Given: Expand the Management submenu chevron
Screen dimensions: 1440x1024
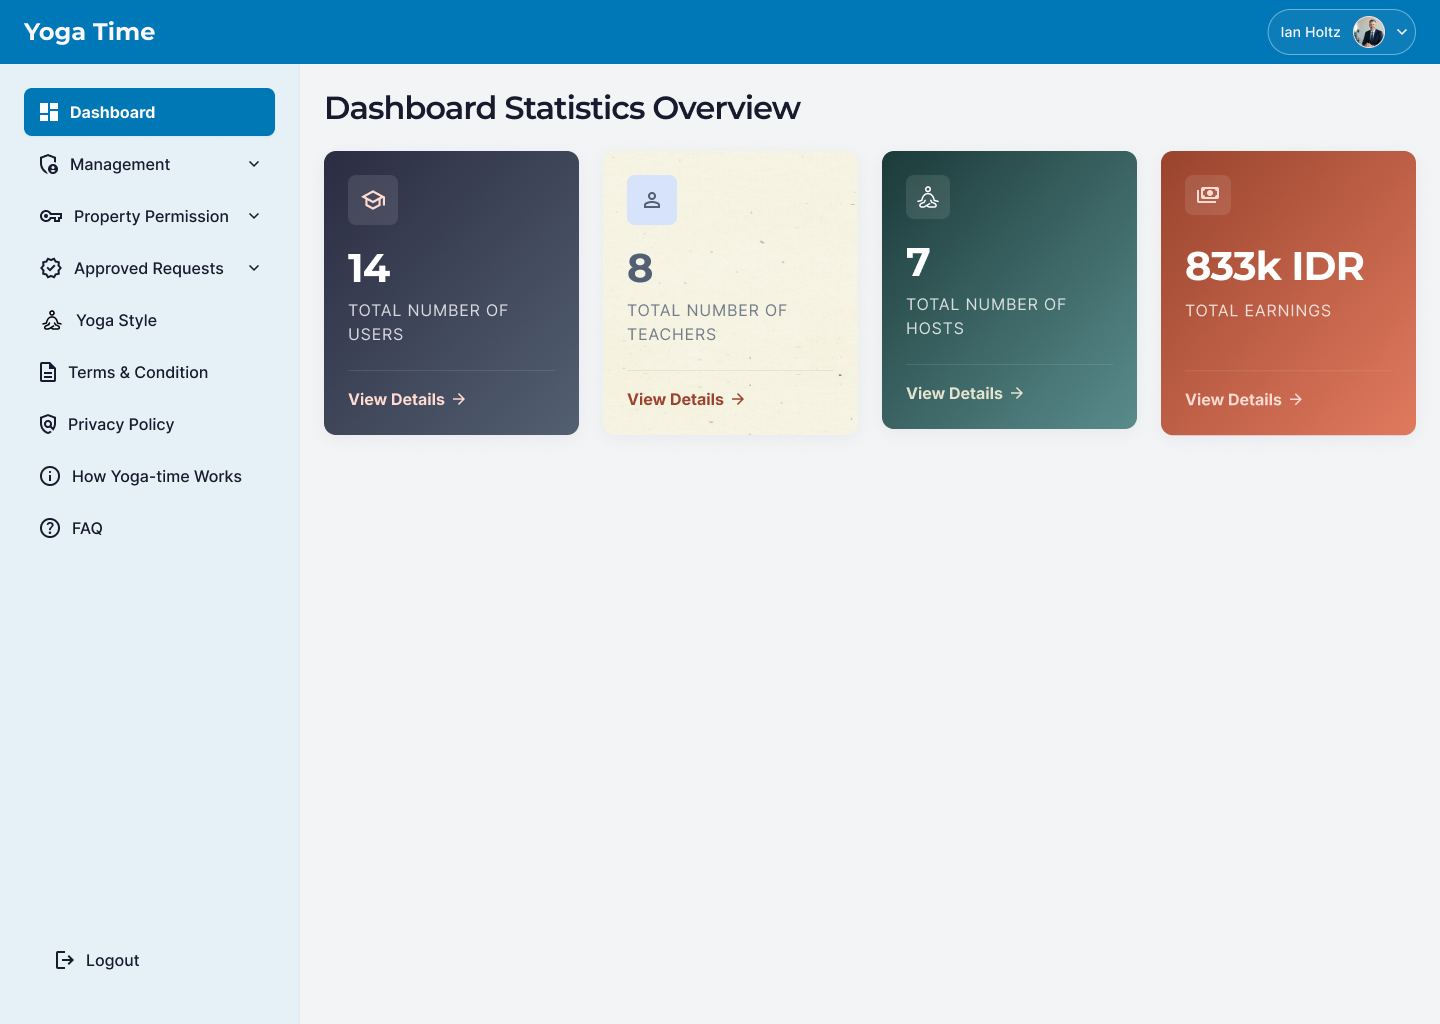Looking at the screenshot, I should click(x=254, y=164).
